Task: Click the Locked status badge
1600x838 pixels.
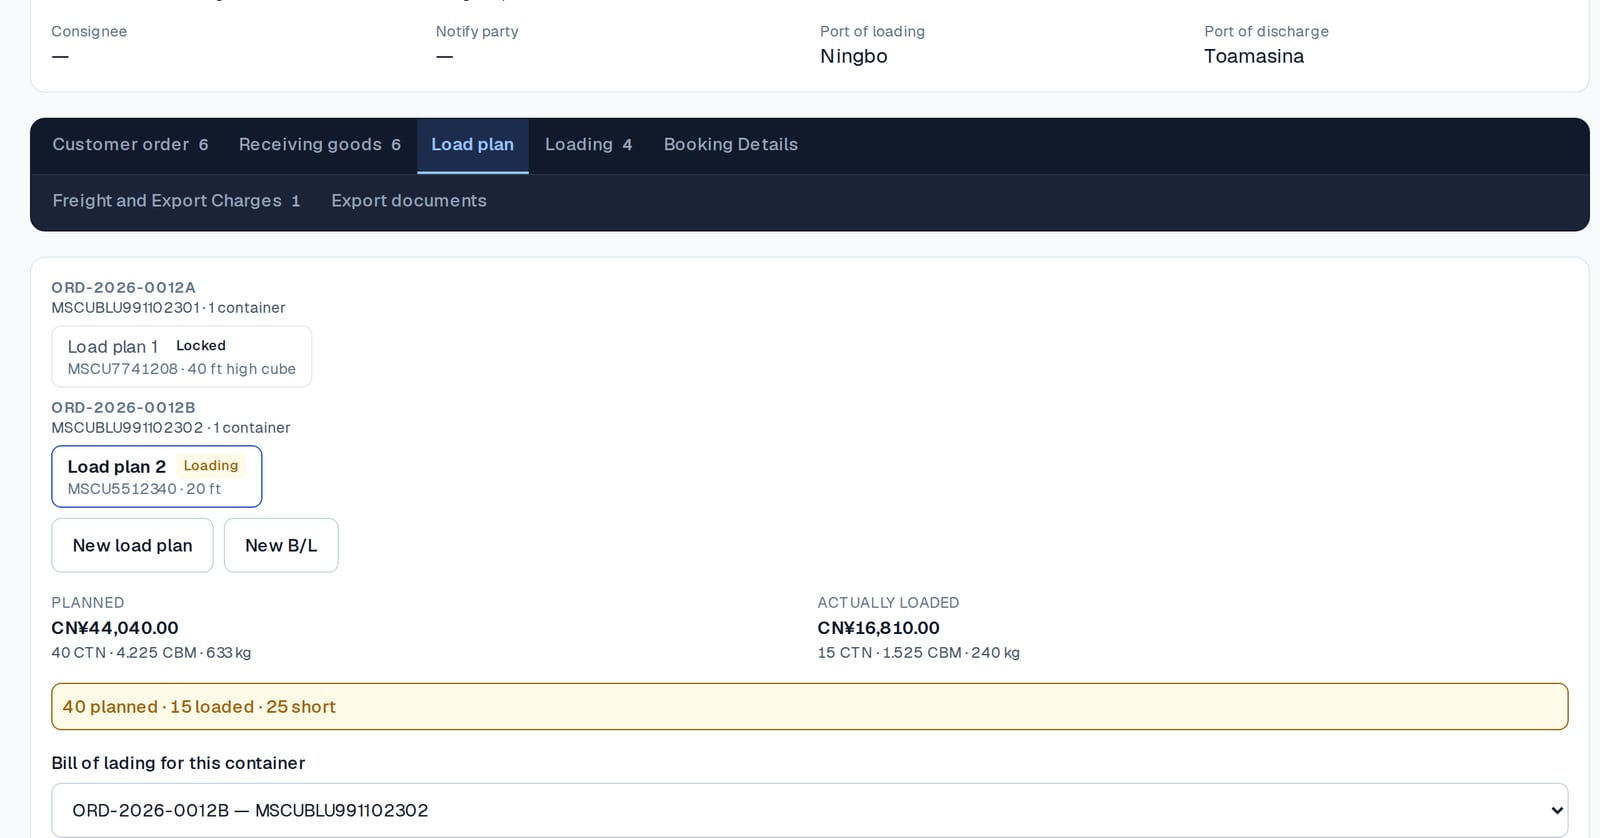Action: [x=201, y=346]
